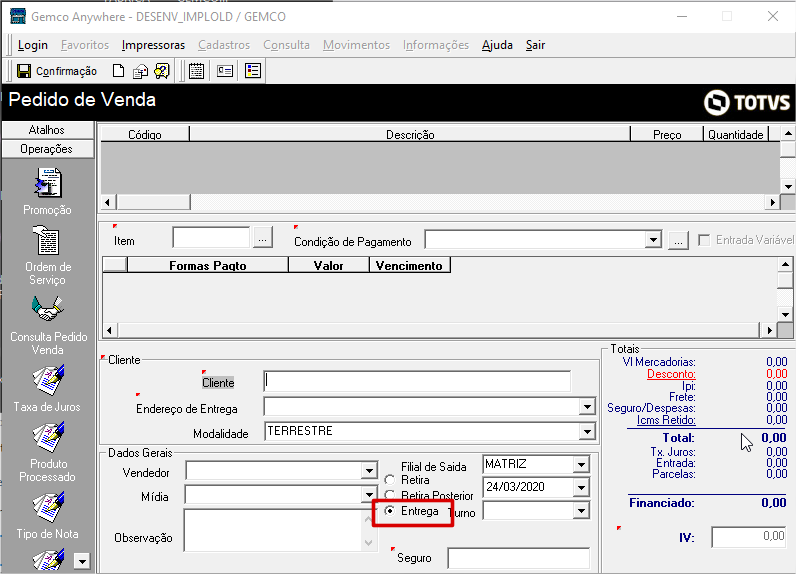Select the Entrega radio button
The height and width of the screenshot is (574, 796).
pyautogui.click(x=389, y=511)
